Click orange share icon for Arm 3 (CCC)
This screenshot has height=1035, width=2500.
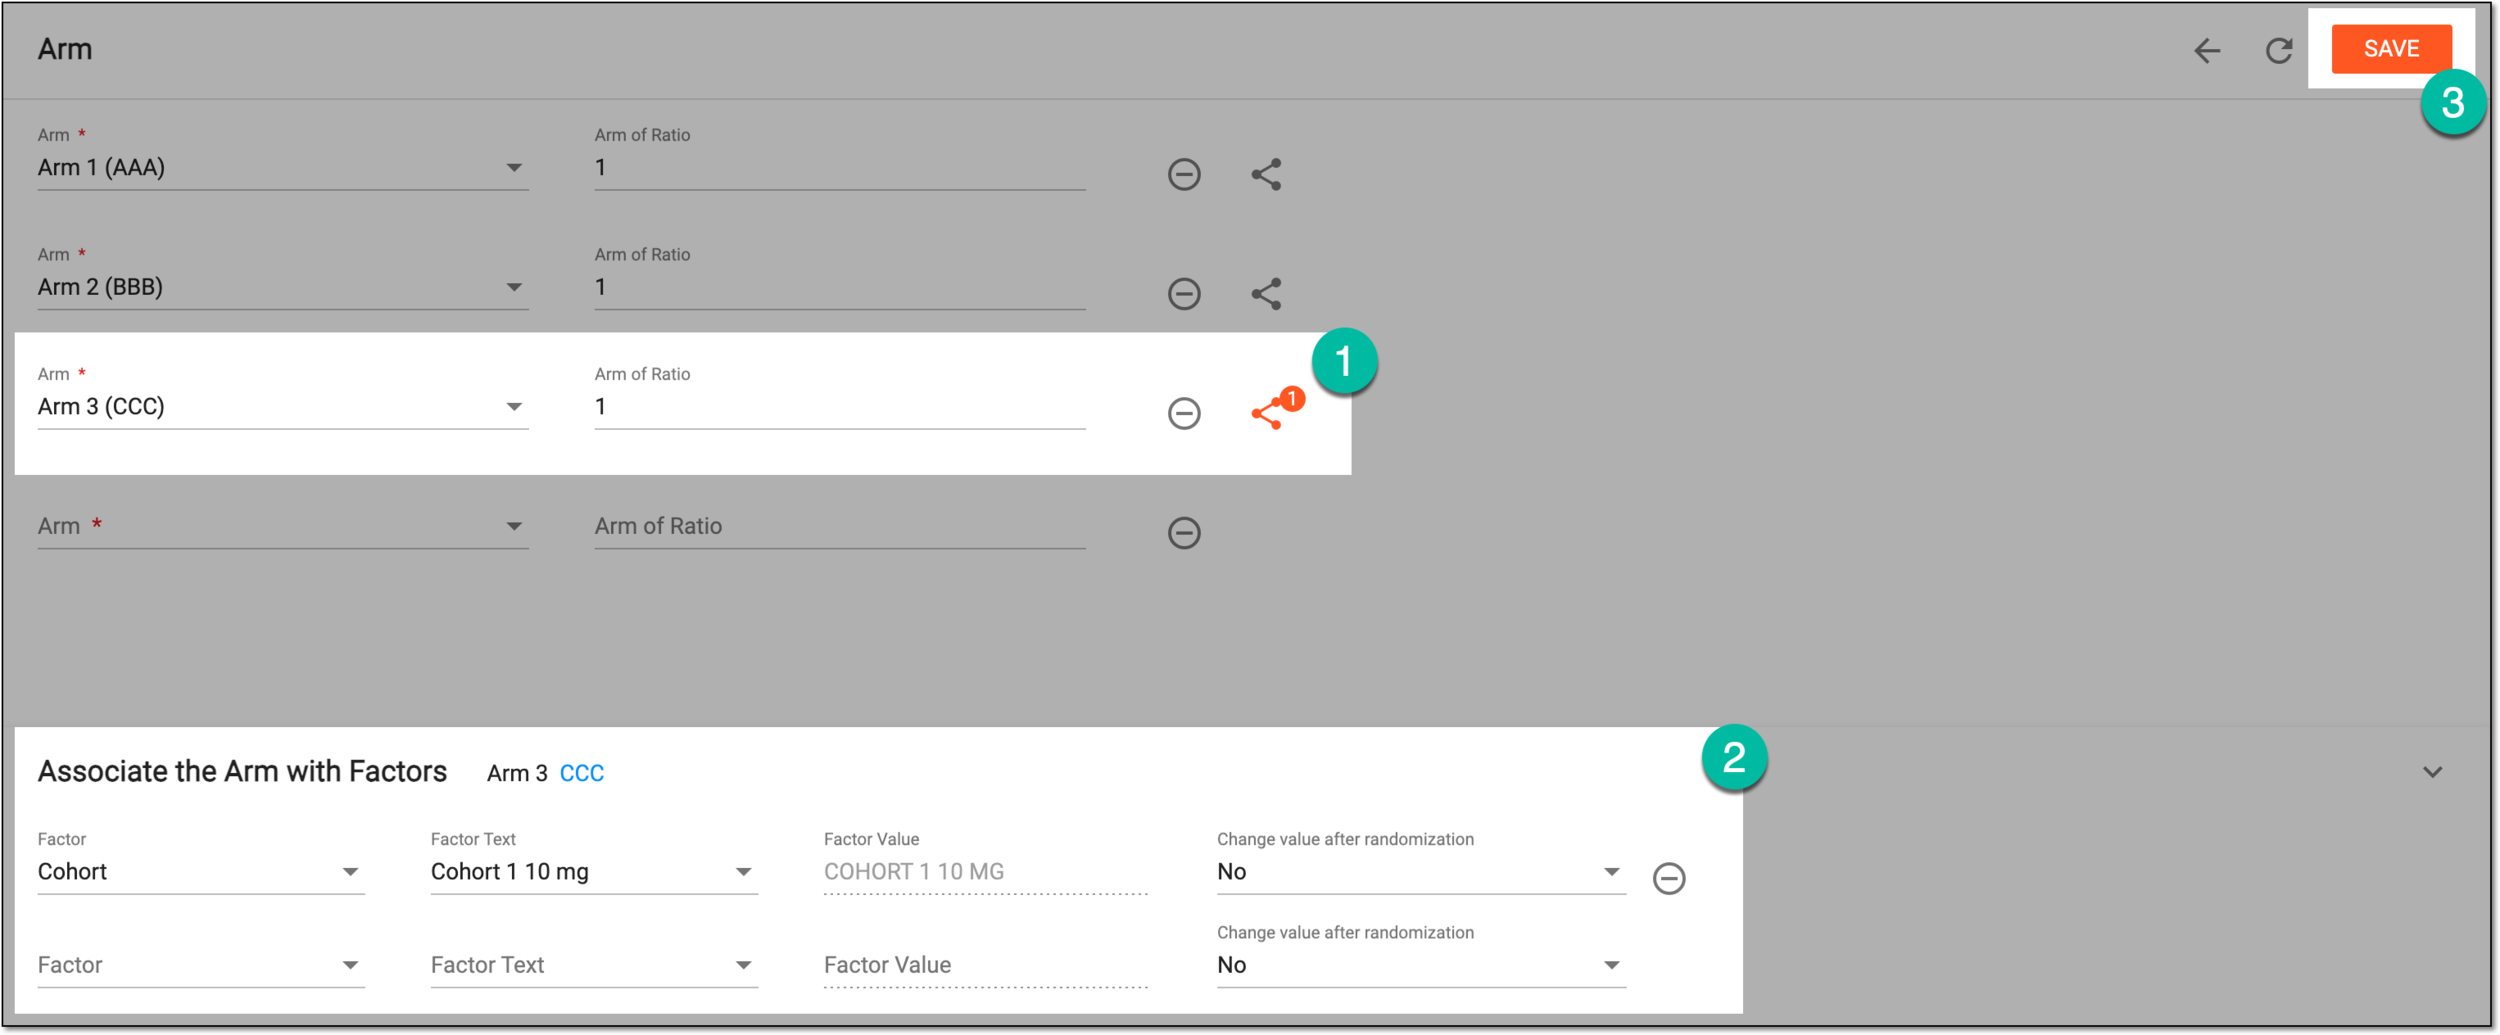1268,413
